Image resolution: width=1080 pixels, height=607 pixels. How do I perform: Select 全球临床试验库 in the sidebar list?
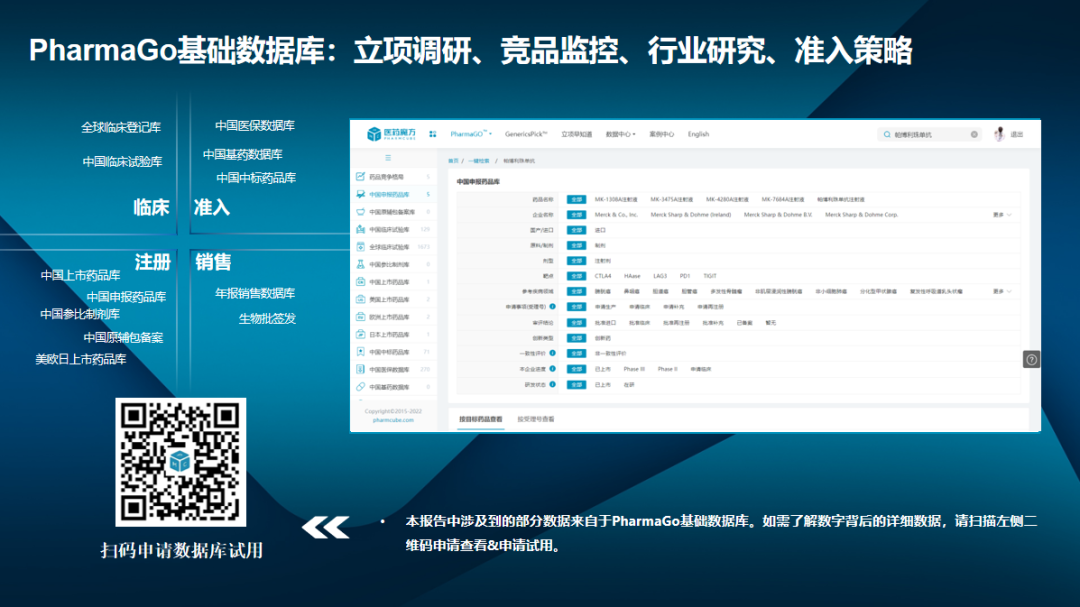pos(395,247)
